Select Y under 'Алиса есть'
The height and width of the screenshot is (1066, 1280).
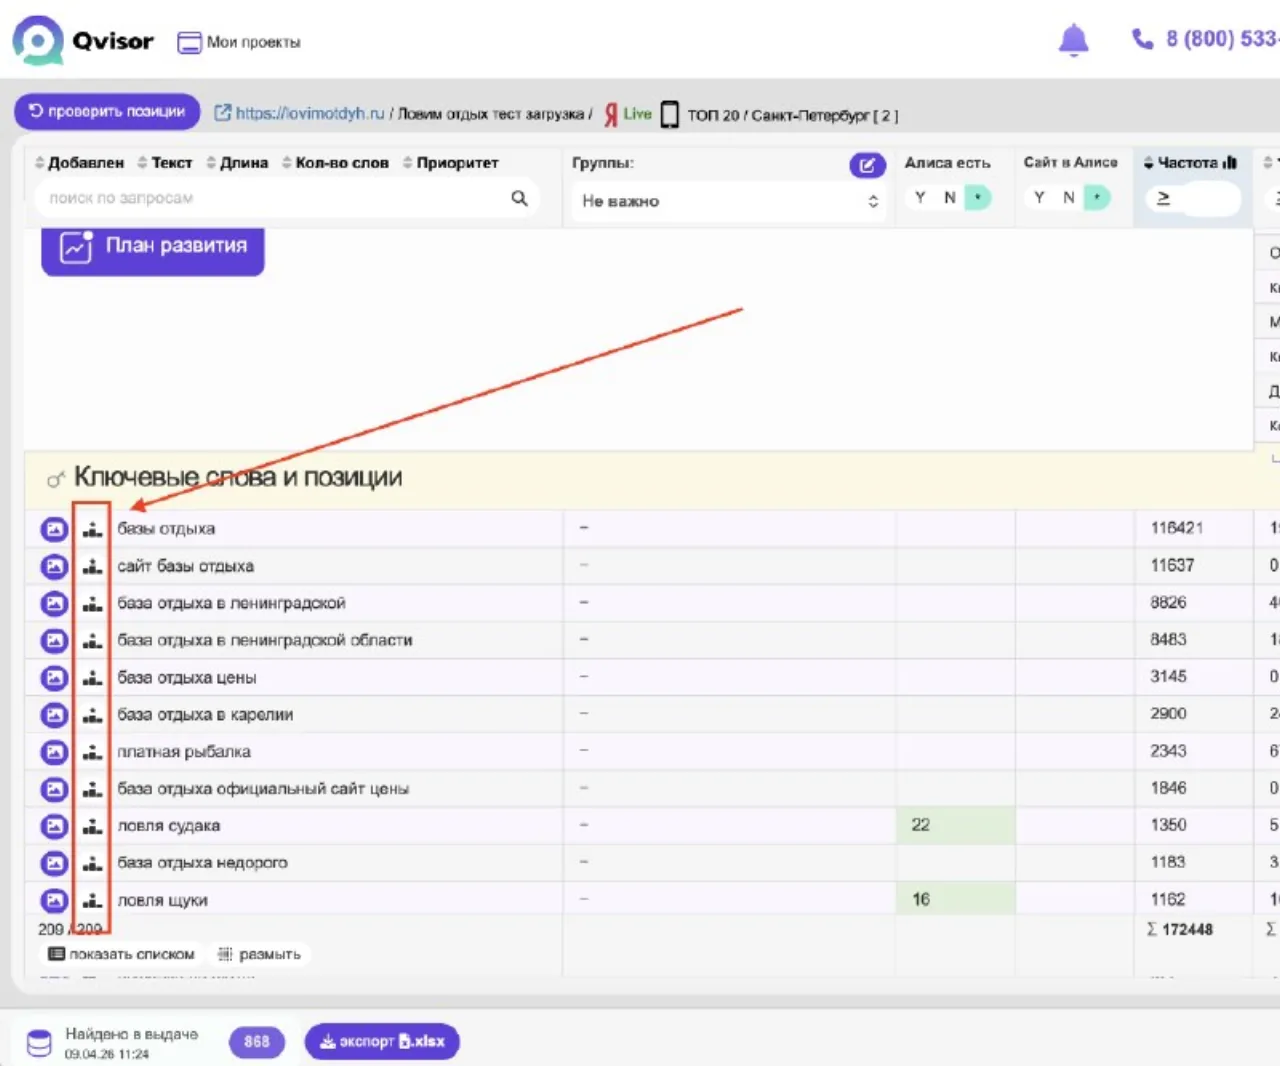920,198
